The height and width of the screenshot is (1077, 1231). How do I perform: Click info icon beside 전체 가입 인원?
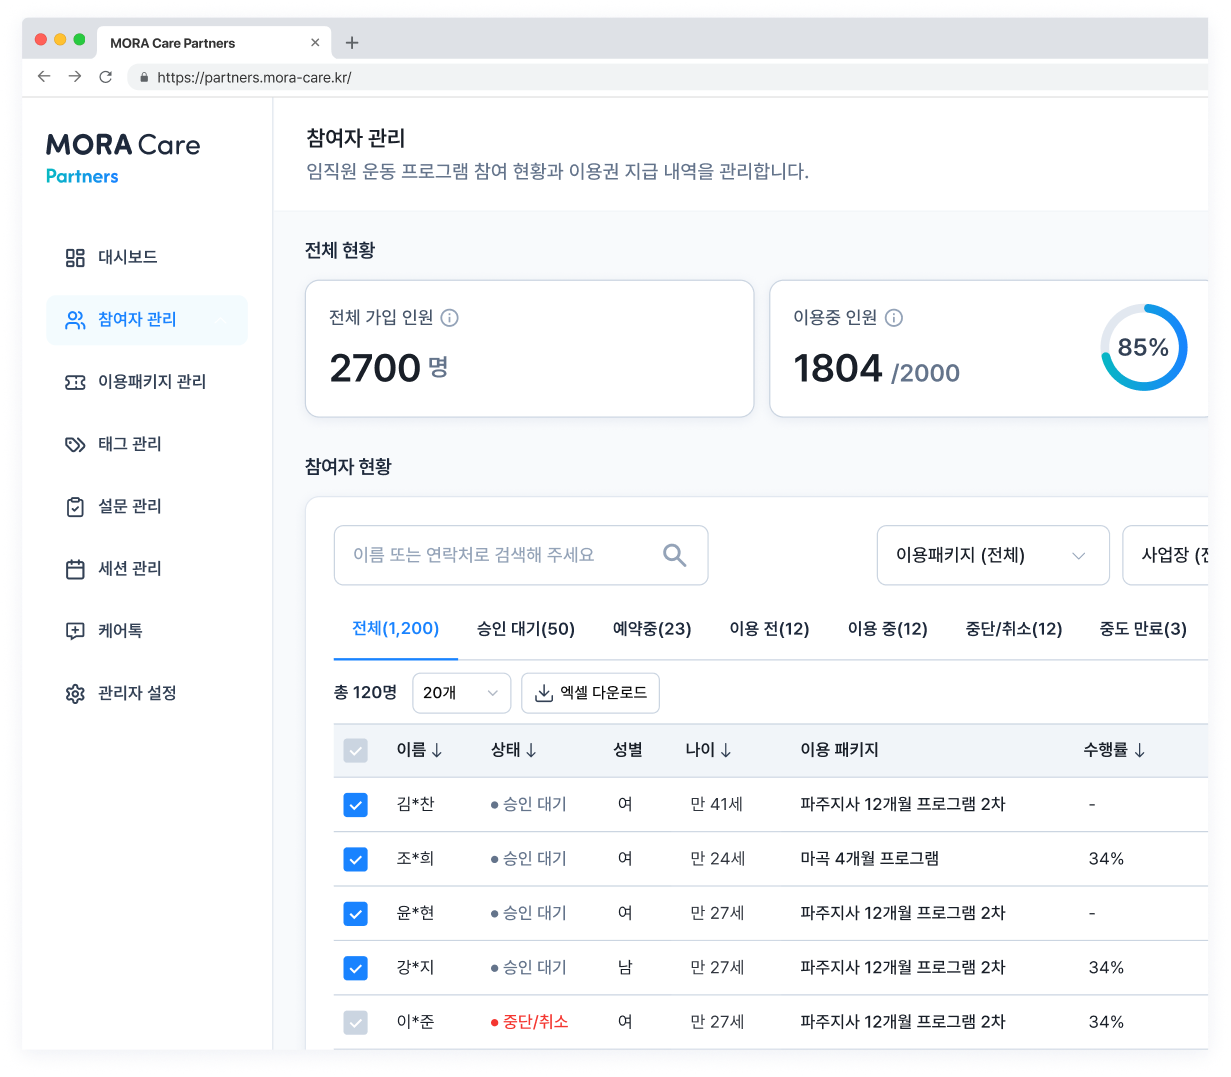click(450, 318)
